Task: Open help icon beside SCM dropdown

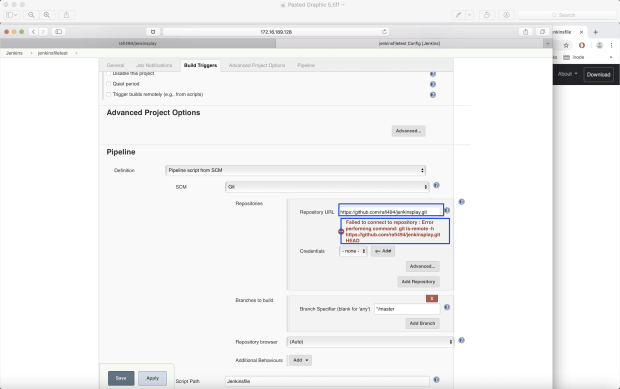Action: point(437,185)
